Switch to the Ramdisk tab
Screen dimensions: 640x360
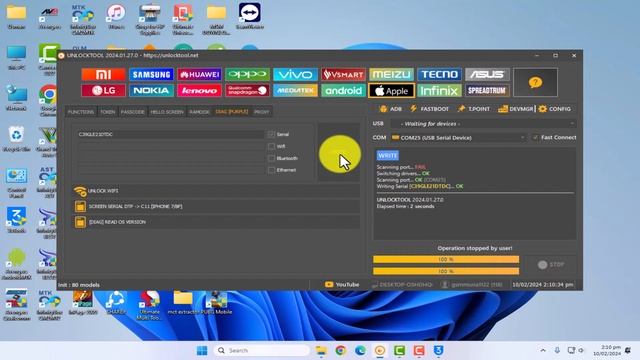pos(199,112)
